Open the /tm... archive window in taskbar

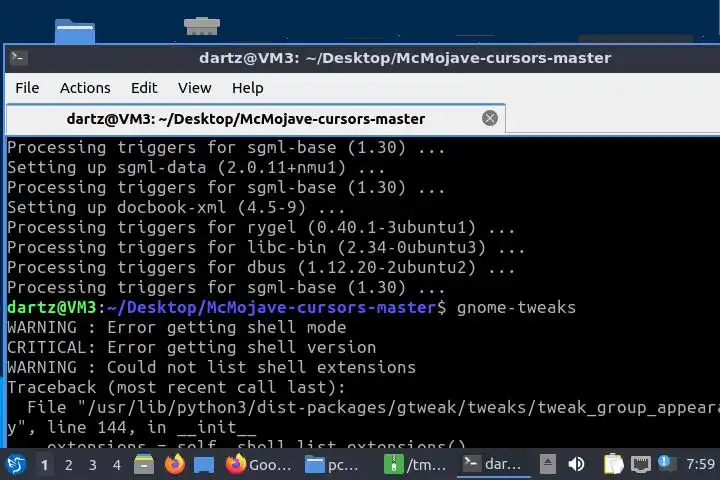pos(415,465)
